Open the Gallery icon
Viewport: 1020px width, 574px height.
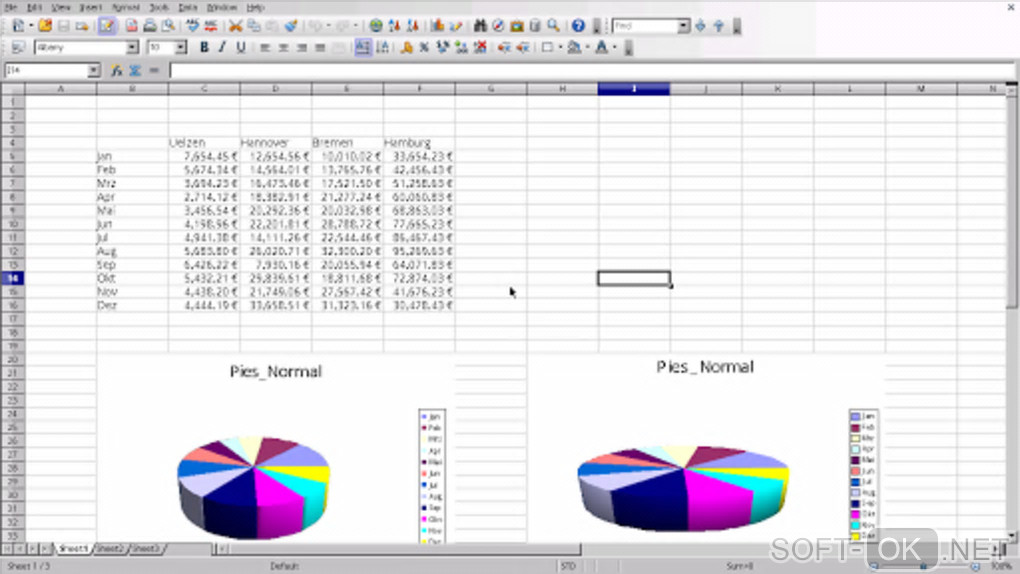pos(517,26)
